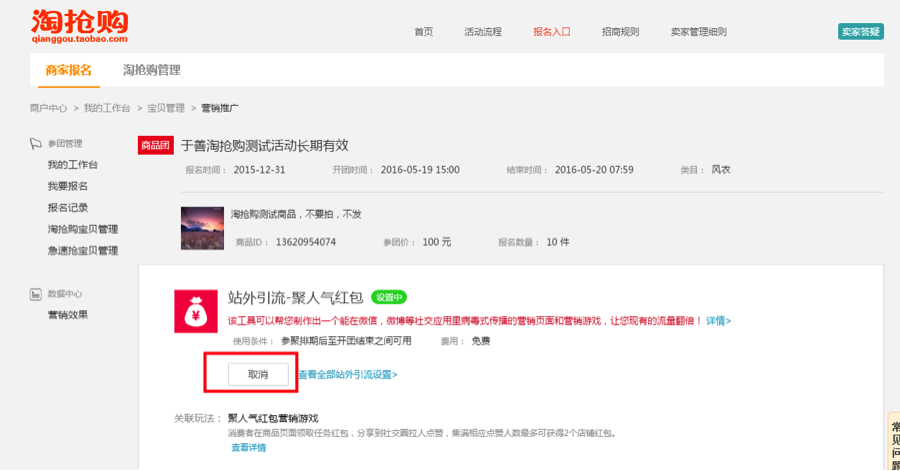Click quantity value 10 件
Image resolution: width=900 pixels, height=471 pixels.
[x=558, y=242]
